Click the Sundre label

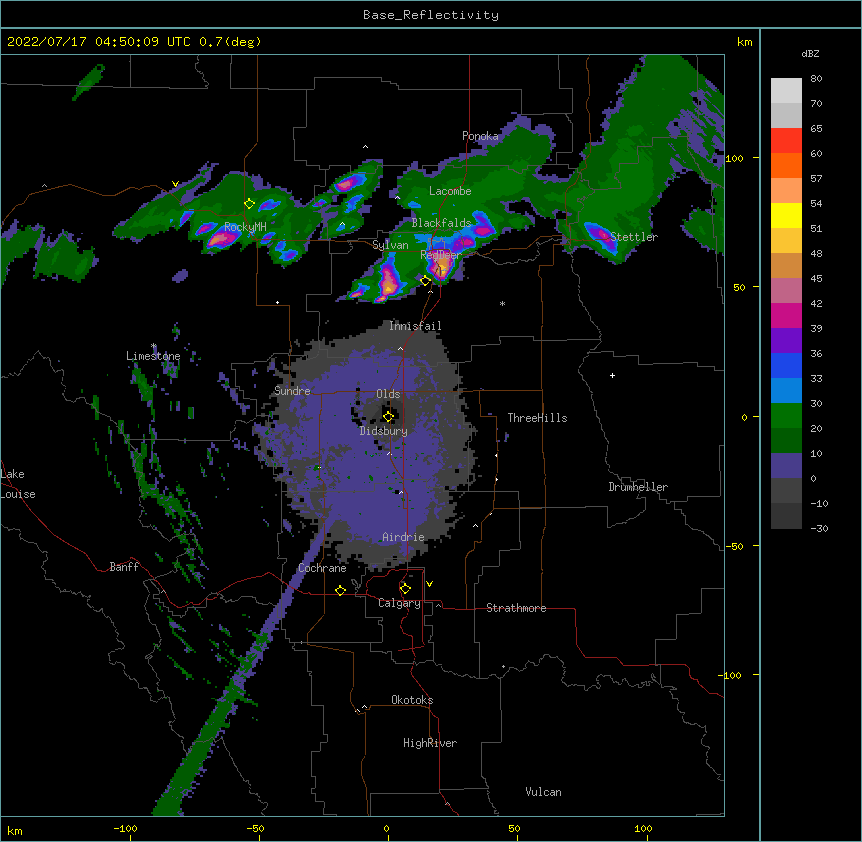coord(292,391)
